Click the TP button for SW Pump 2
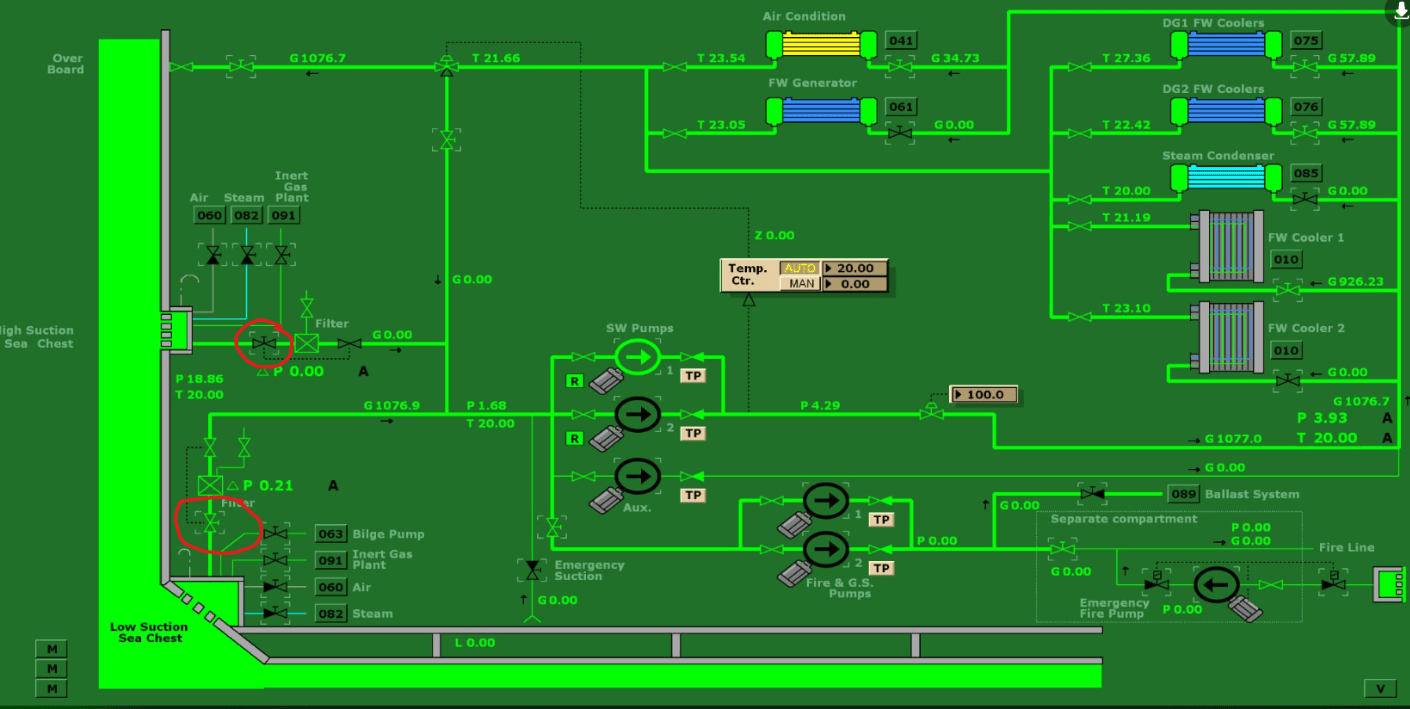 (x=692, y=433)
